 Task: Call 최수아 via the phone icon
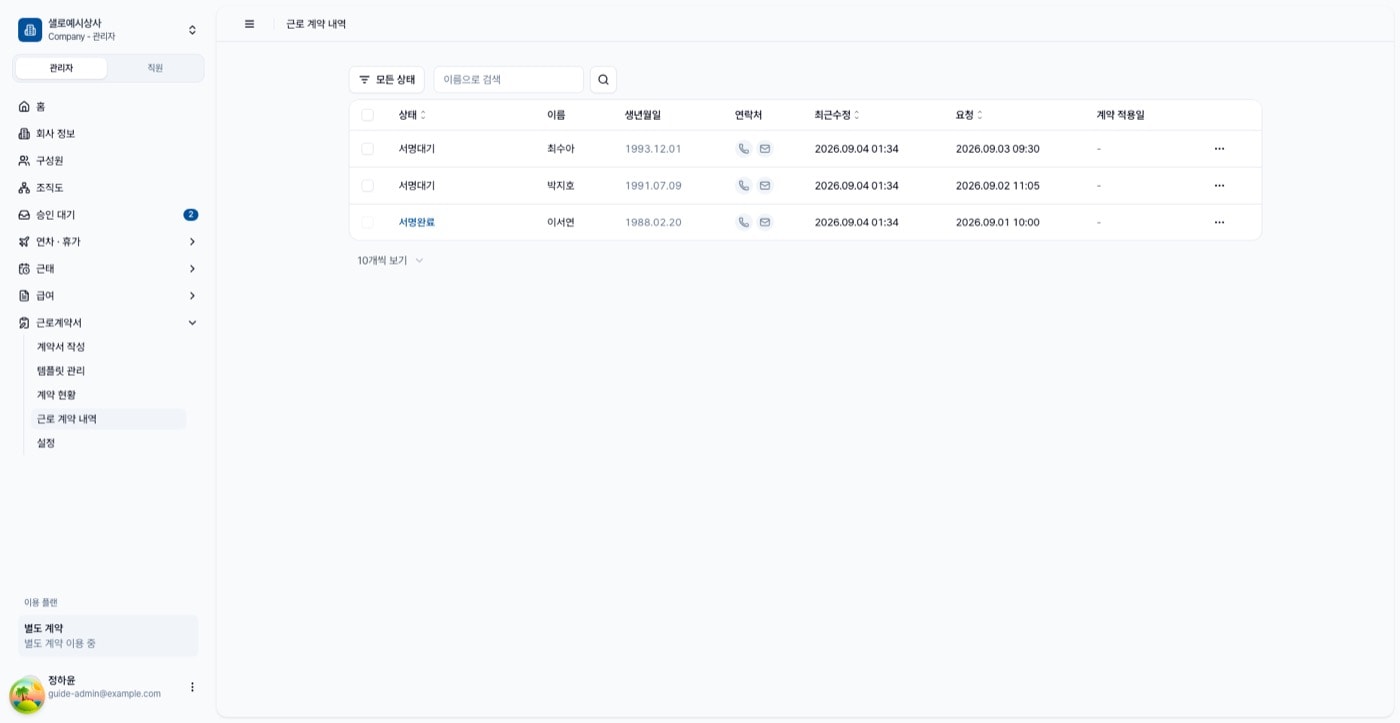(x=743, y=149)
